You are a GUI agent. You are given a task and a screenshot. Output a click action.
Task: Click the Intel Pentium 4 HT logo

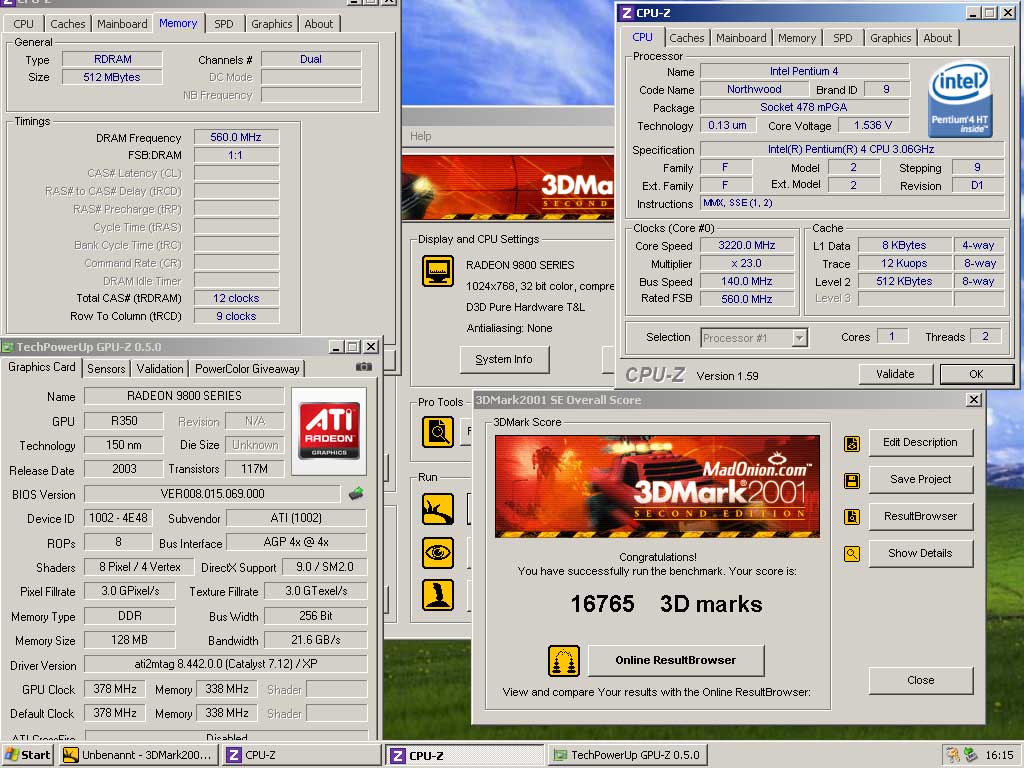[960, 100]
